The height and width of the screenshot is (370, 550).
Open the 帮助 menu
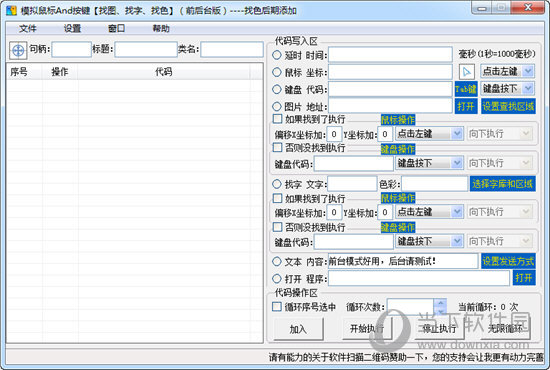pyautogui.click(x=161, y=28)
